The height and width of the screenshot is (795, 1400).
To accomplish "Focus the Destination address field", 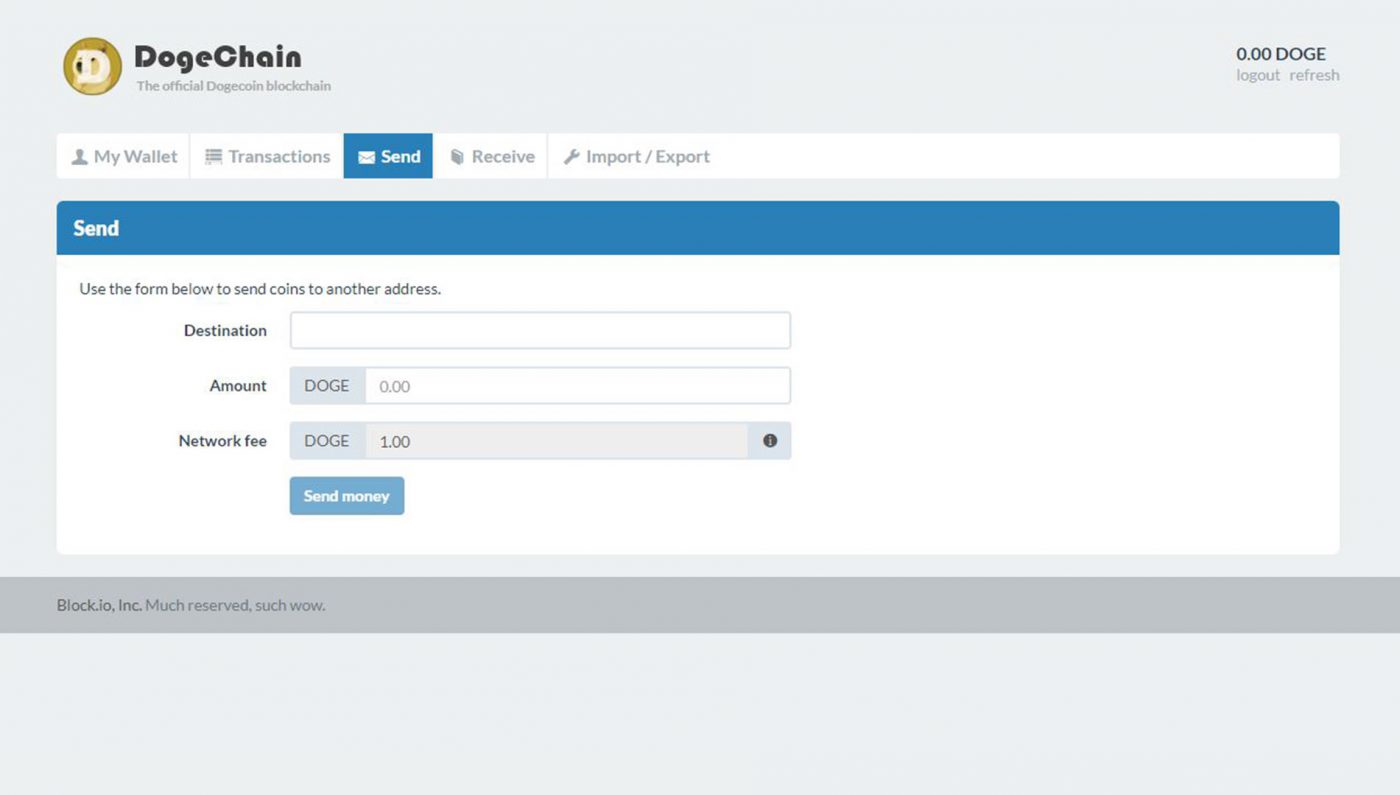I will [x=540, y=331].
